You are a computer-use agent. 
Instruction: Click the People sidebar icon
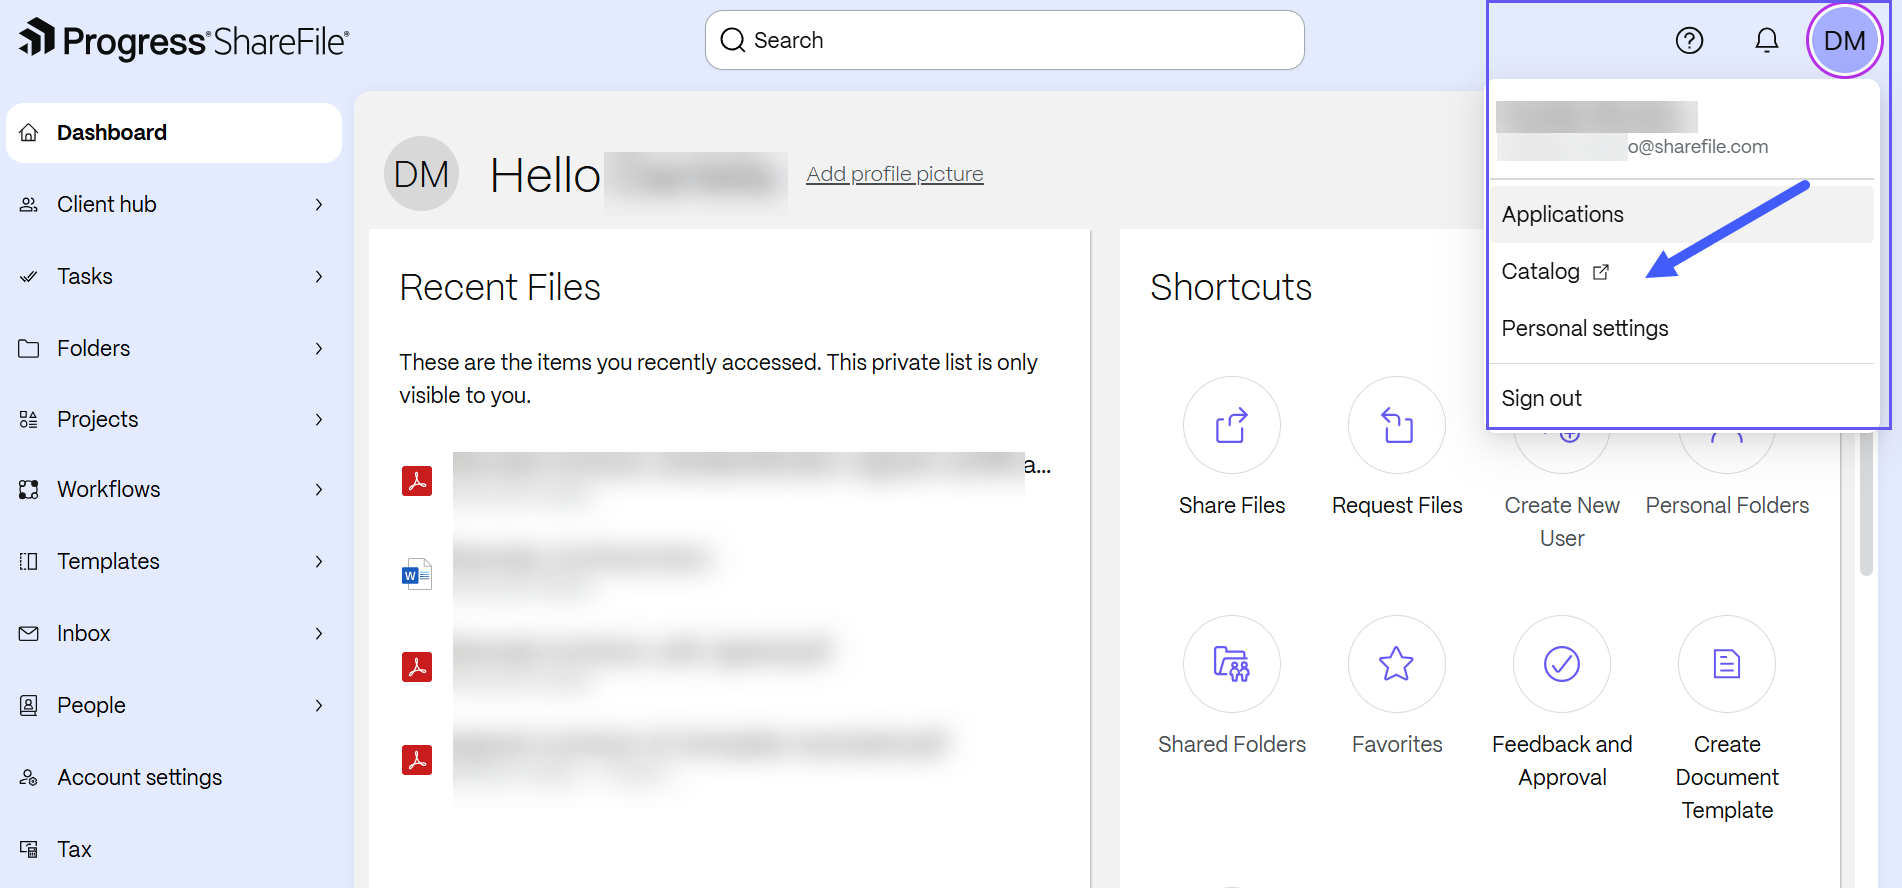(x=29, y=706)
